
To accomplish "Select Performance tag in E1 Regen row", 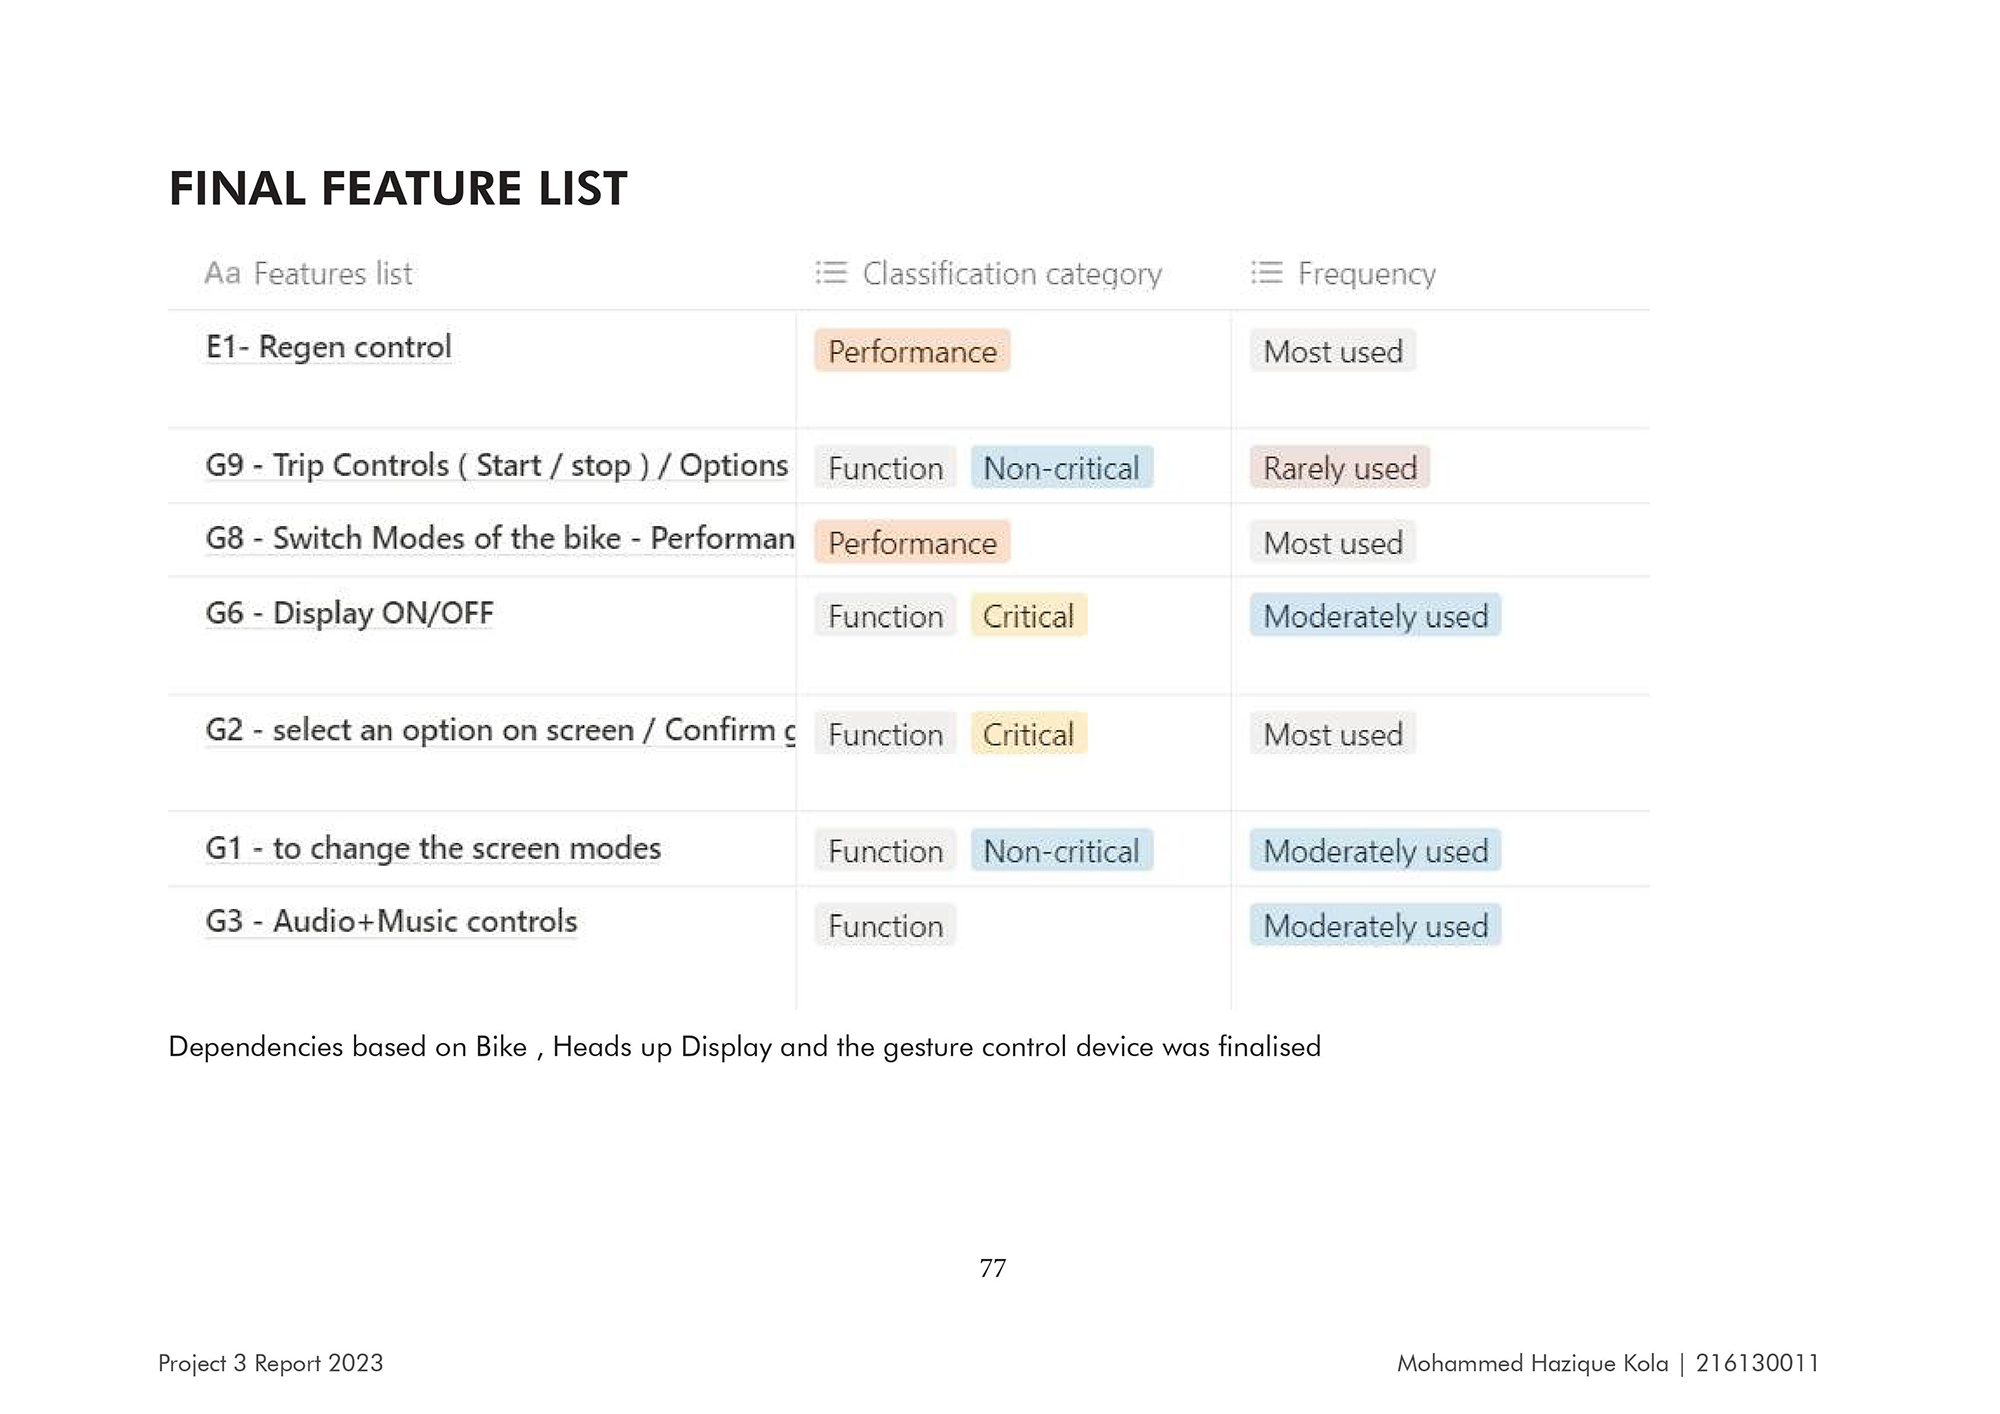I will coord(912,351).
